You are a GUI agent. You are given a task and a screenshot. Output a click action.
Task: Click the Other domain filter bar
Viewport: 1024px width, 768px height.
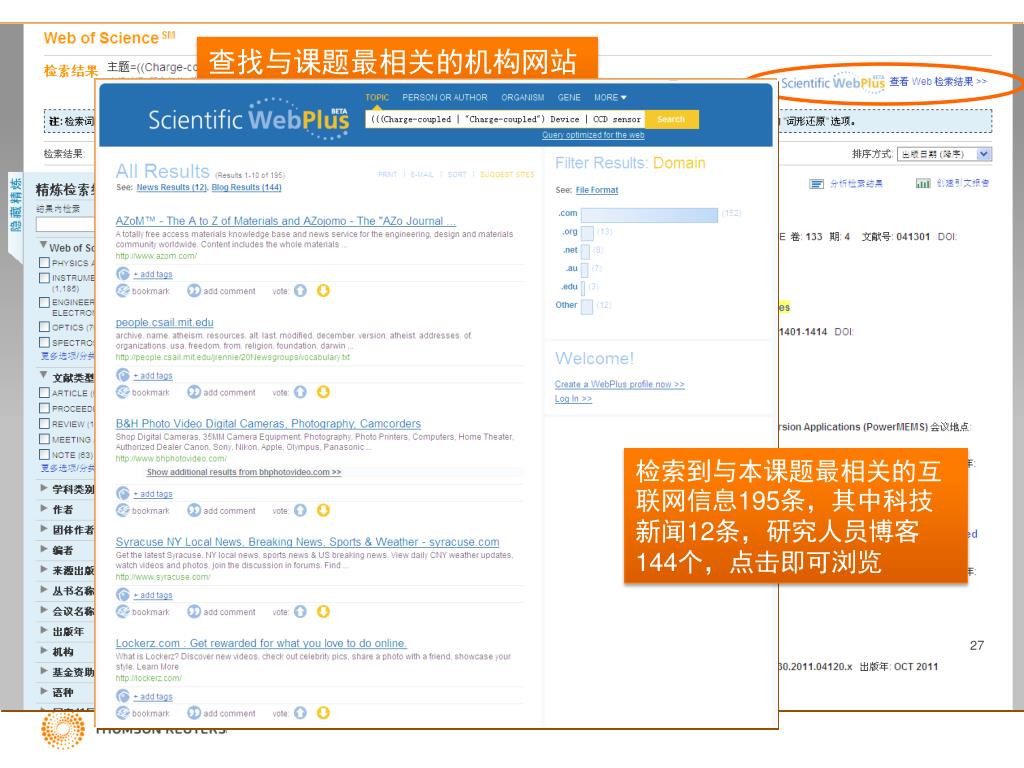click(586, 306)
